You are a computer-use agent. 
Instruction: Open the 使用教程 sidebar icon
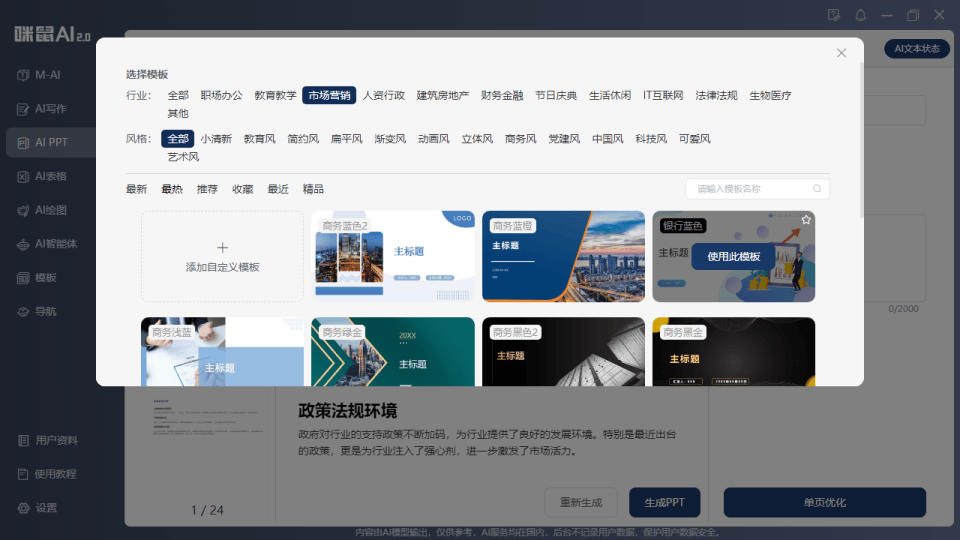pyautogui.click(x=23, y=474)
